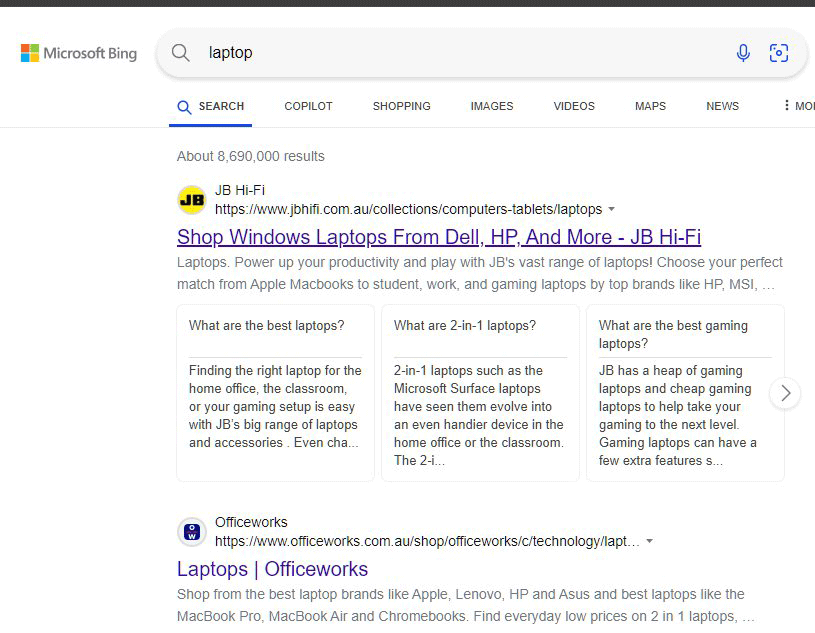Image resolution: width=815 pixels, height=633 pixels.
Task: Switch to the Images tab
Action: tap(492, 106)
